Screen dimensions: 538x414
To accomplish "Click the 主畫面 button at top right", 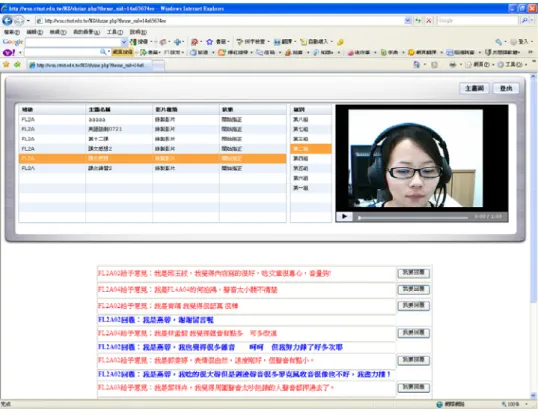I will click(x=474, y=88).
